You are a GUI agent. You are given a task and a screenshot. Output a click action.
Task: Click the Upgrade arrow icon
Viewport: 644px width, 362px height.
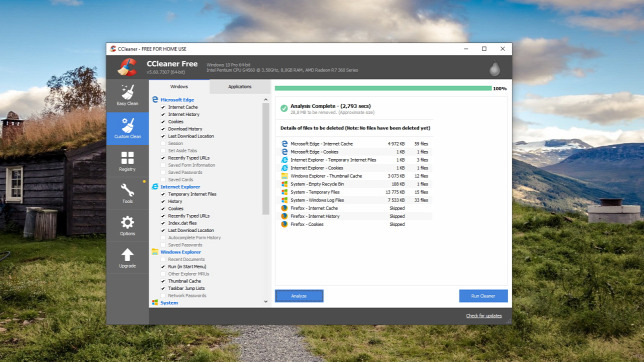(127, 255)
